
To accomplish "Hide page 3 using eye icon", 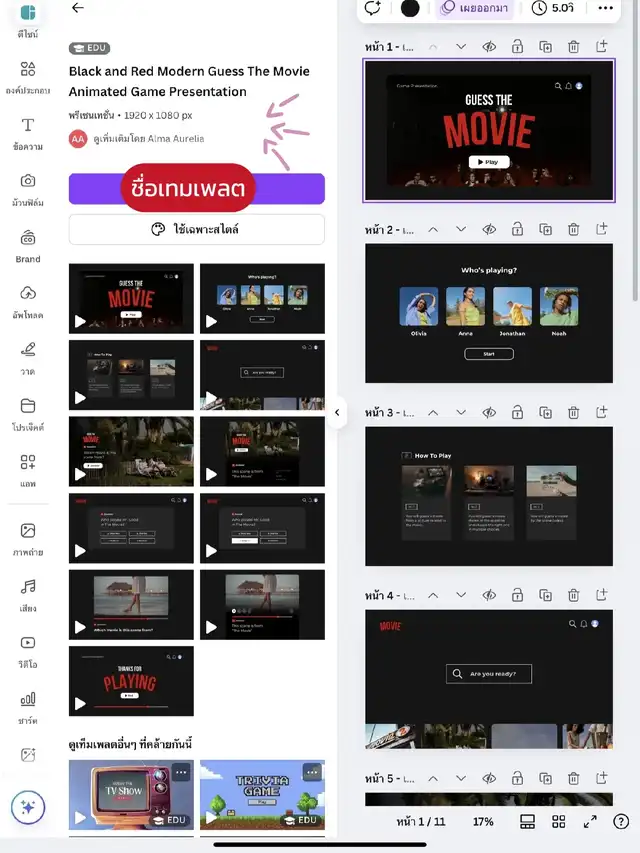I will coord(489,412).
